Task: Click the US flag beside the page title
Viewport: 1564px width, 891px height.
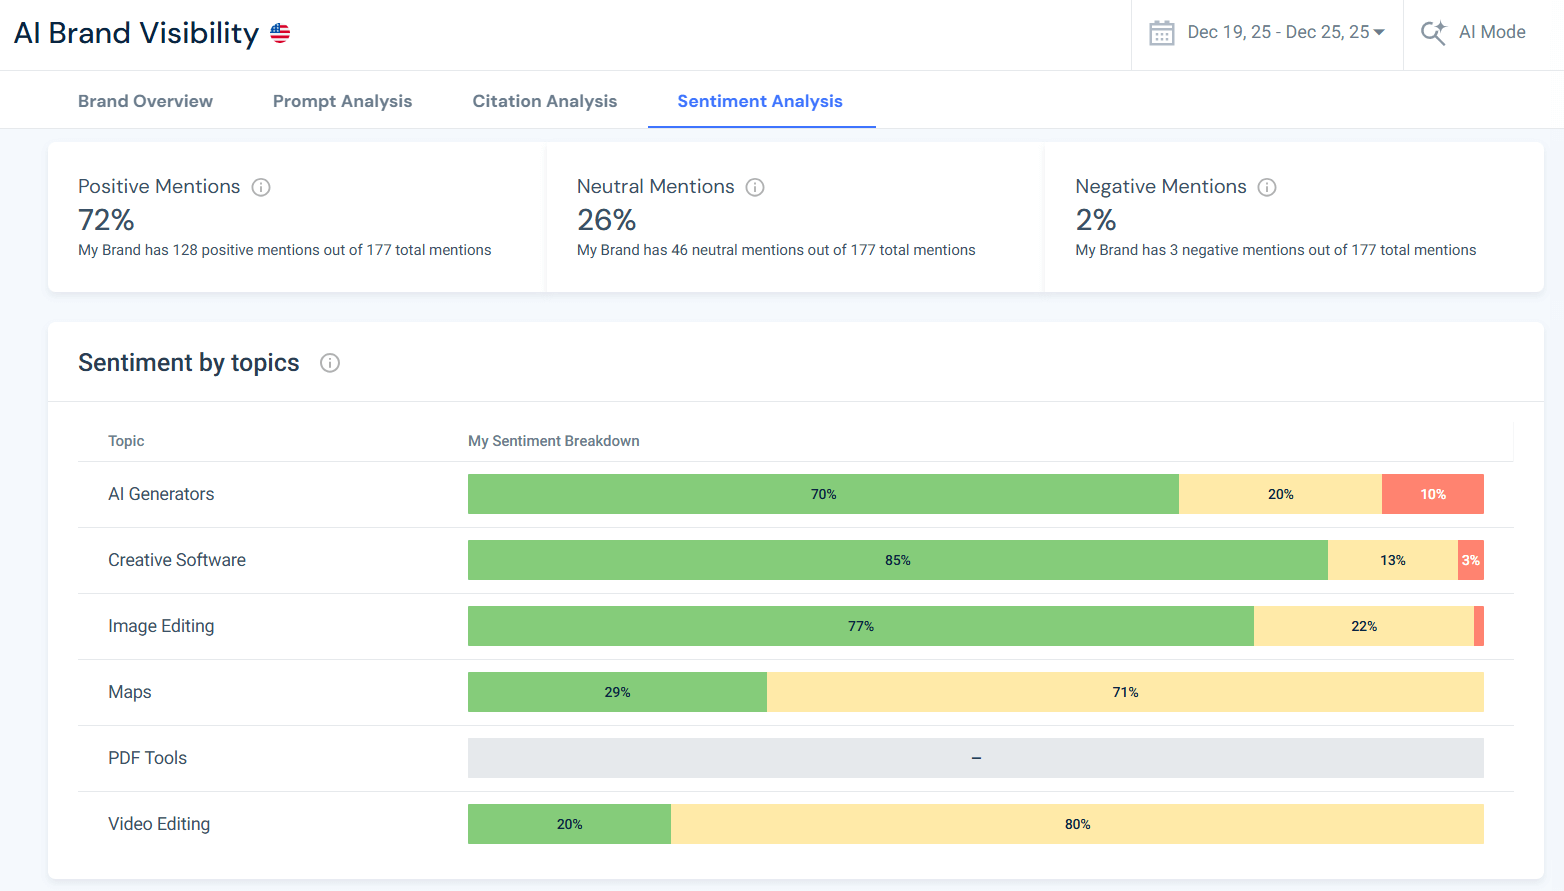Action: pyautogui.click(x=278, y=32)
